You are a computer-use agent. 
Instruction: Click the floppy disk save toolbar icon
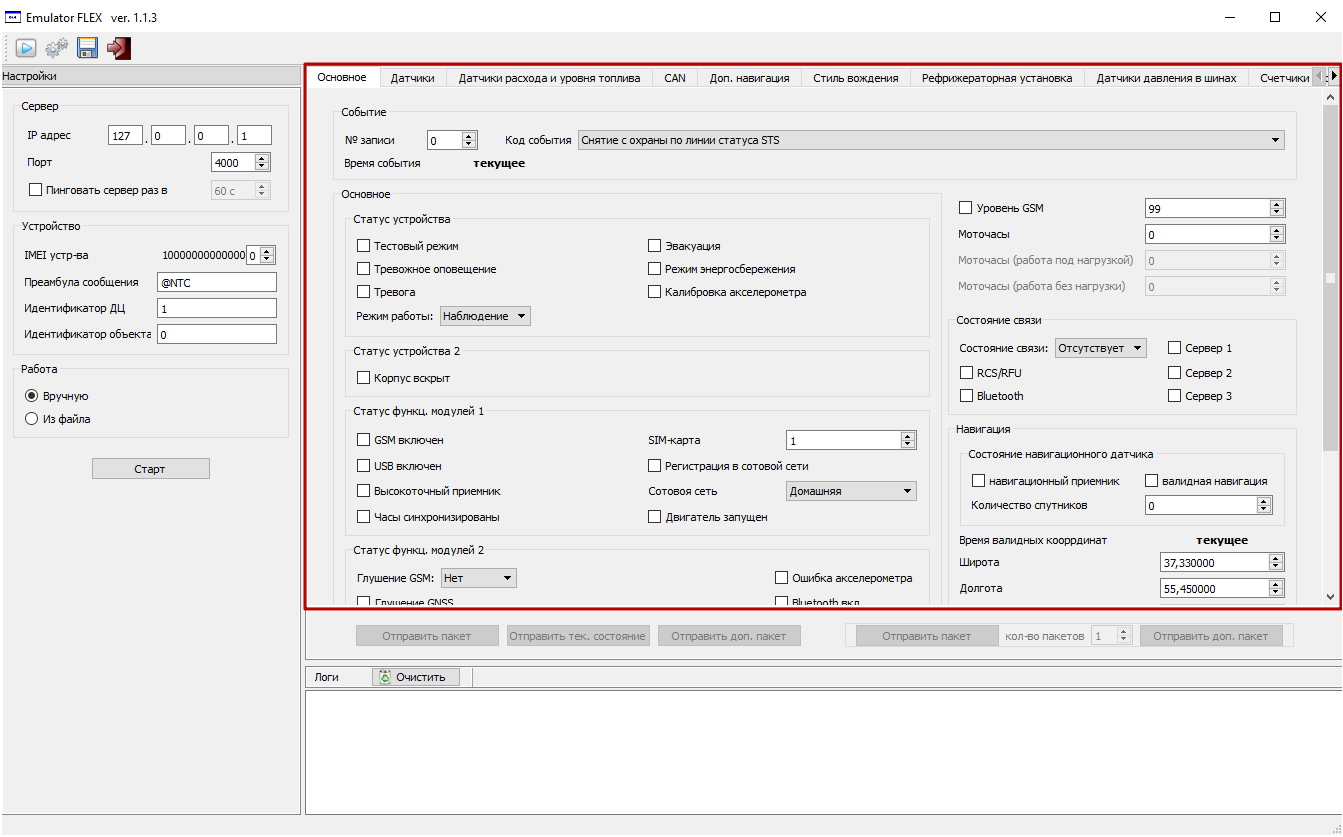[87, 47]
